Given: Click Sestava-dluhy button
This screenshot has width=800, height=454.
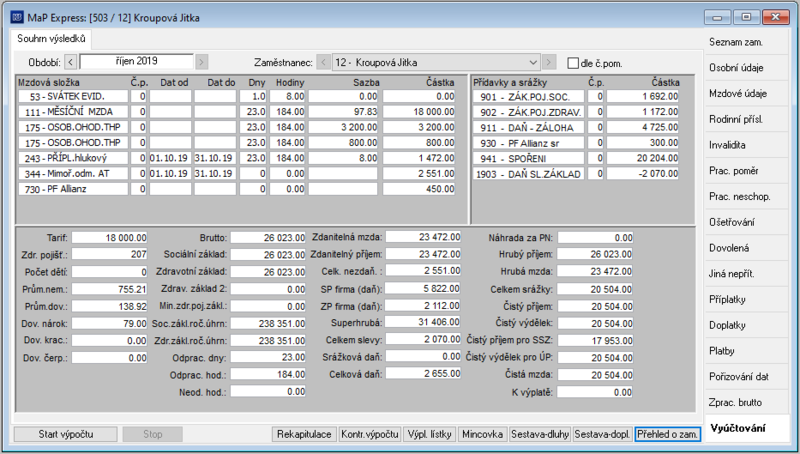Looking at the screenshot, I should click(540, 434).
